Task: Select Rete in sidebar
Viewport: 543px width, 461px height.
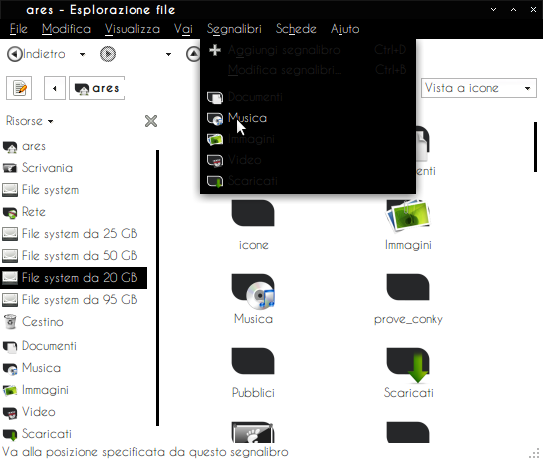Action: tap(73, 212)
